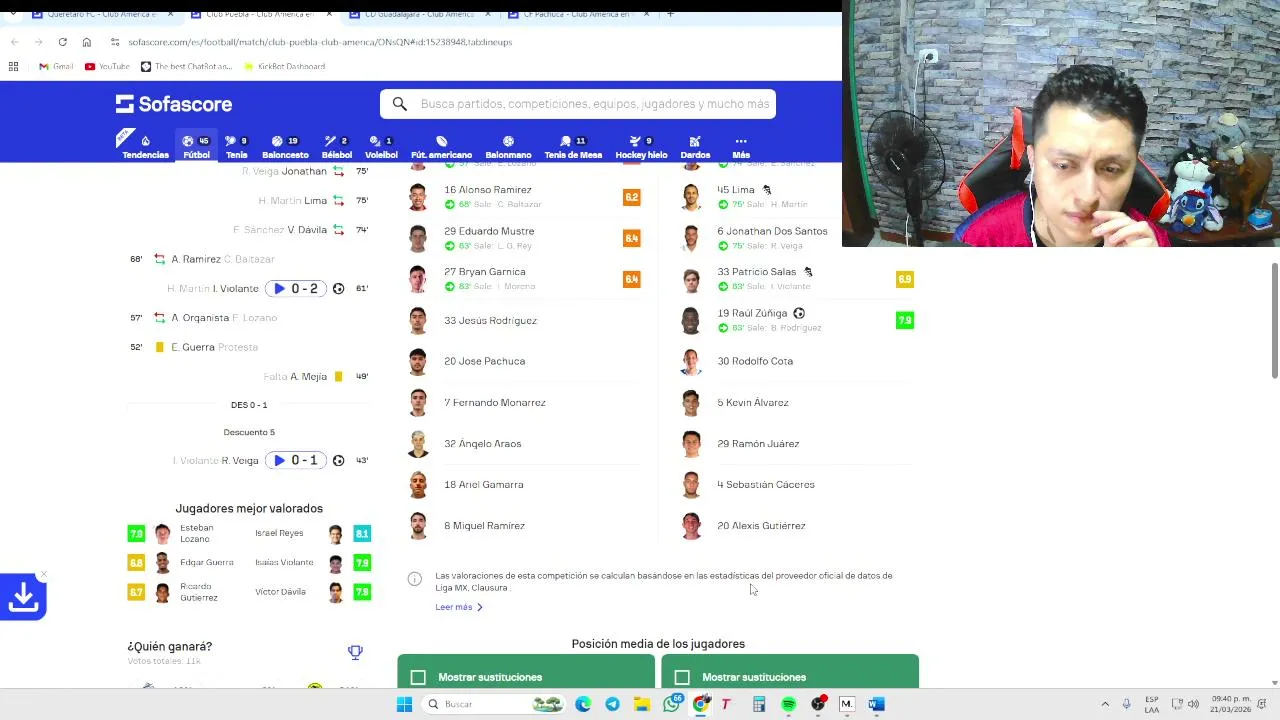Click the page vertical scrollbar thumb
Image resolution: width=1280 pixels, height=720 pixels.
coord(1274,321)
